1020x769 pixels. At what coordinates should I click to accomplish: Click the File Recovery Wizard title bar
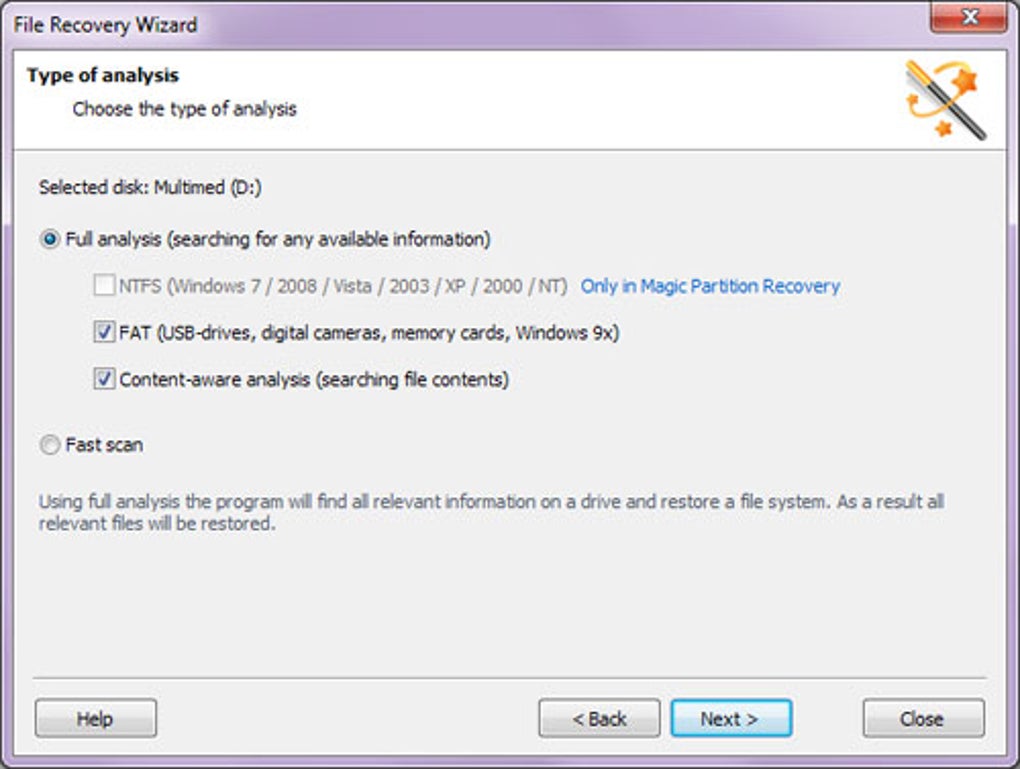pos(400,22)
